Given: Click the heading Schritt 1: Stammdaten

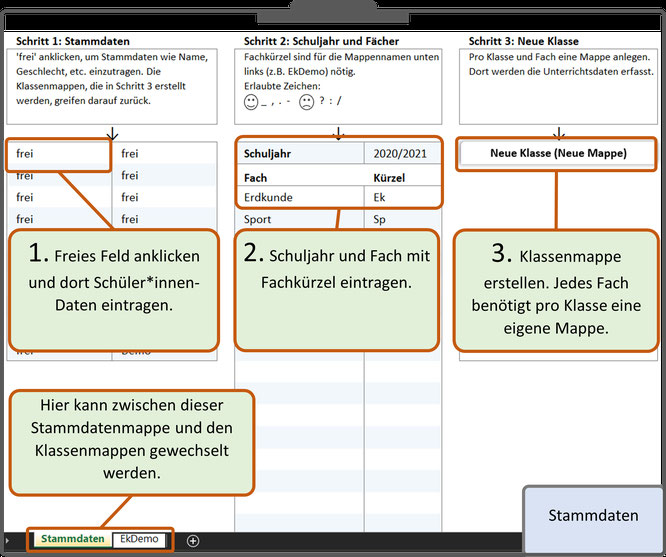Looking at the screenshot, I should pos(73,41).
